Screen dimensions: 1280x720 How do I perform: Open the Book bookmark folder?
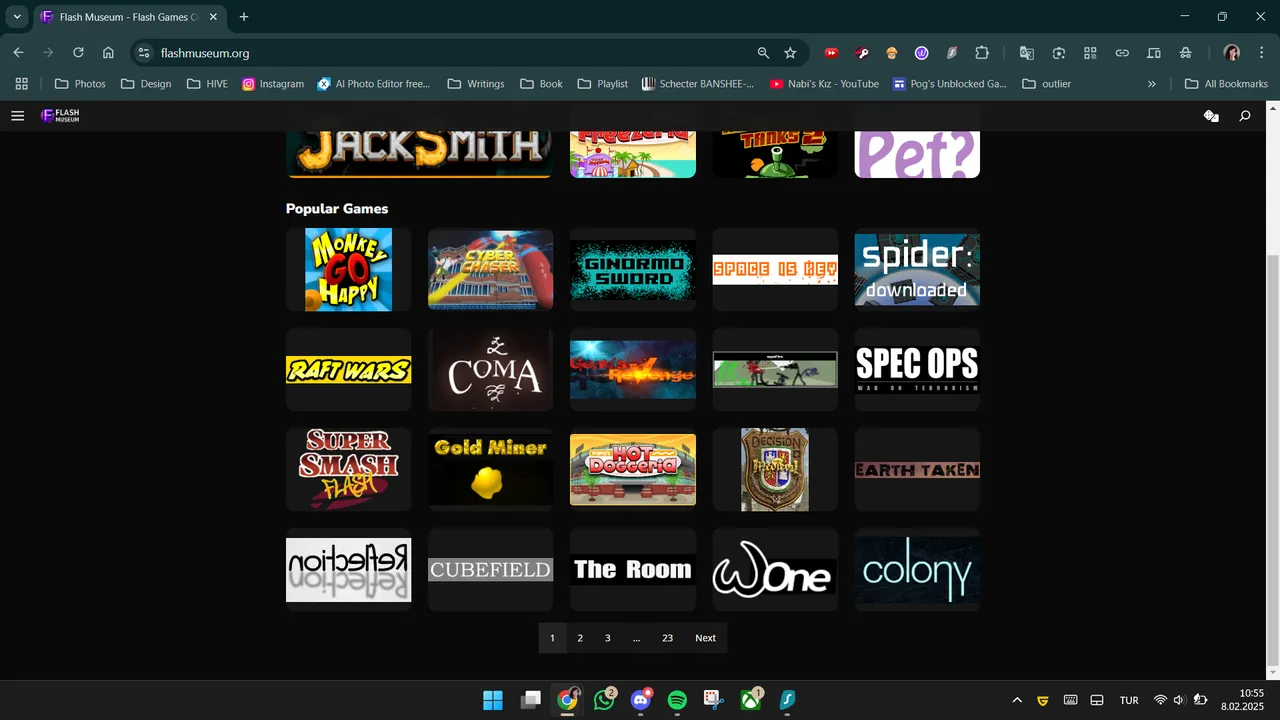(x=542, y=84)
